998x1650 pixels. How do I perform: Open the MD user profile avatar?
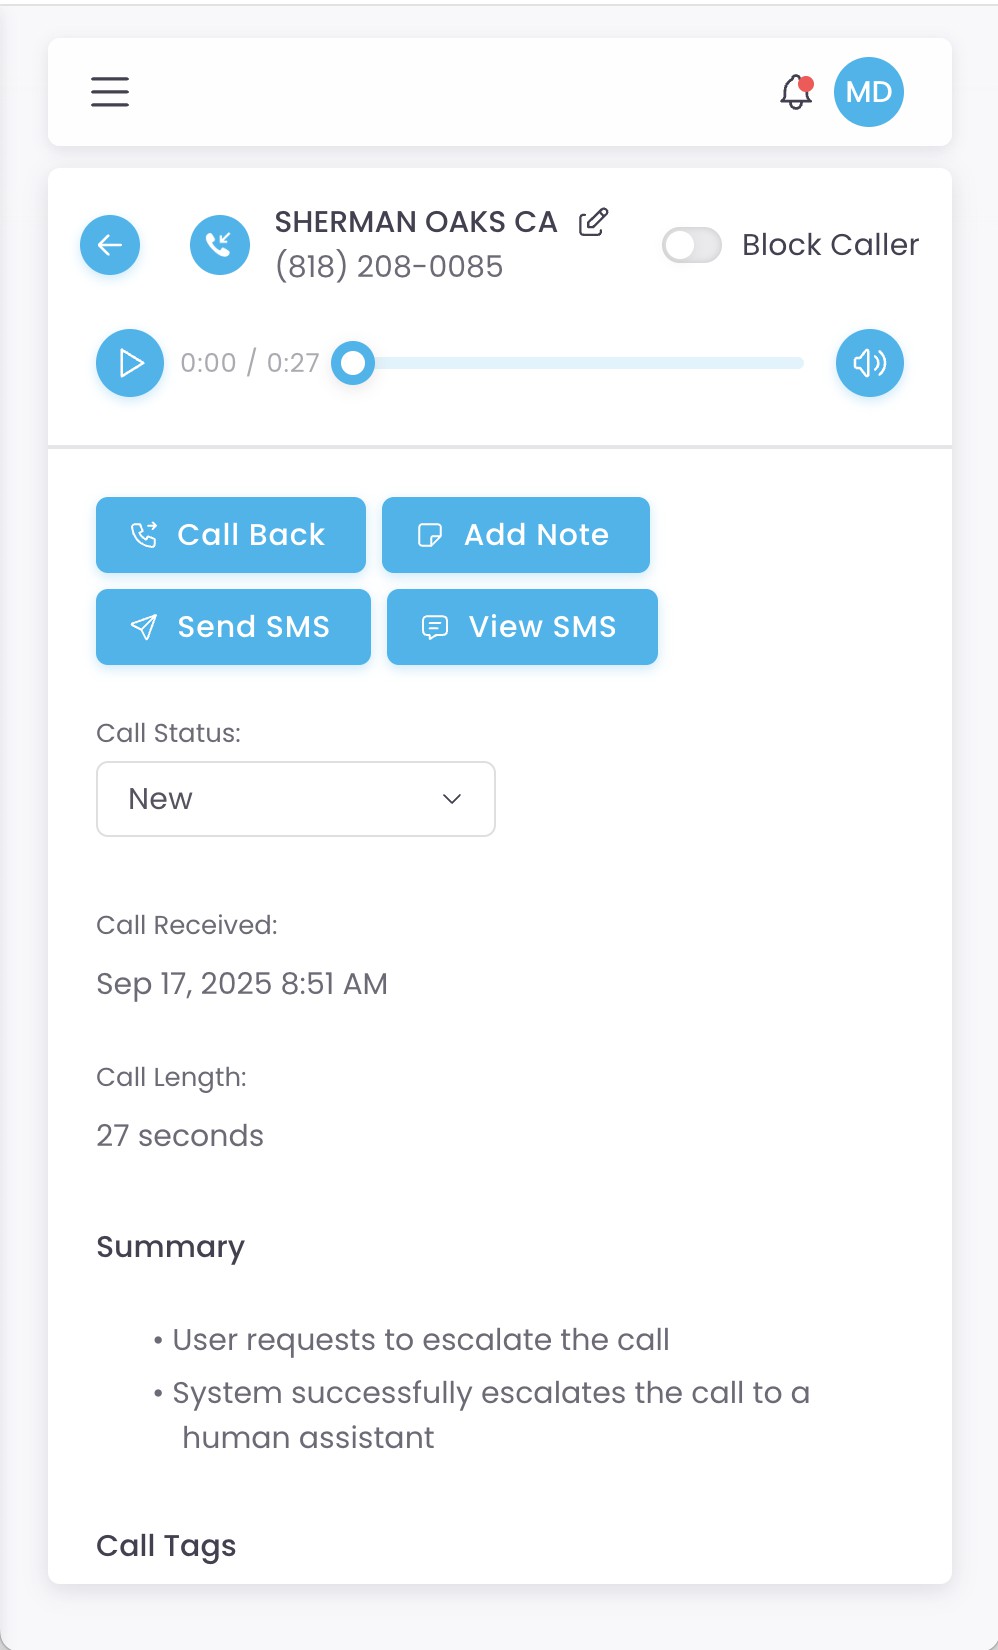[x=869, y=92]
